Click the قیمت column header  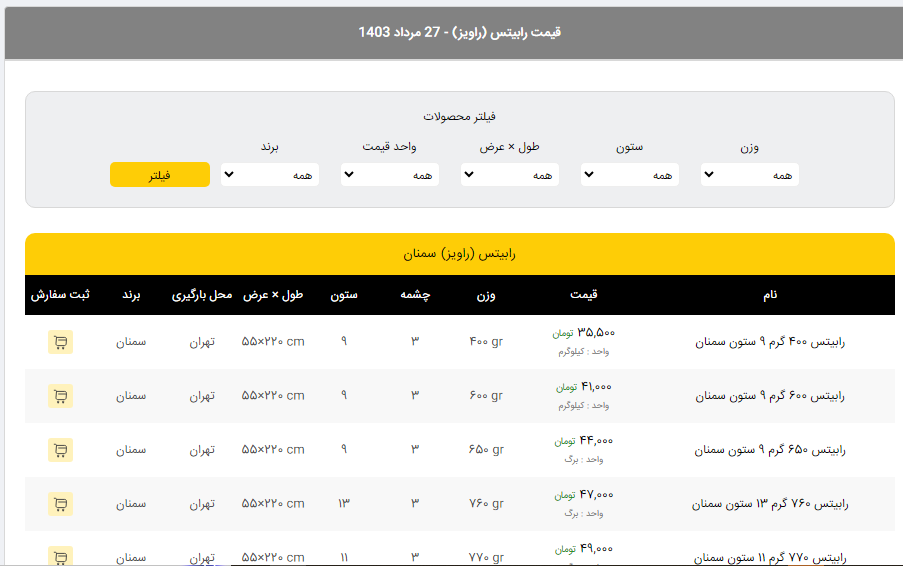click(584, 295)
